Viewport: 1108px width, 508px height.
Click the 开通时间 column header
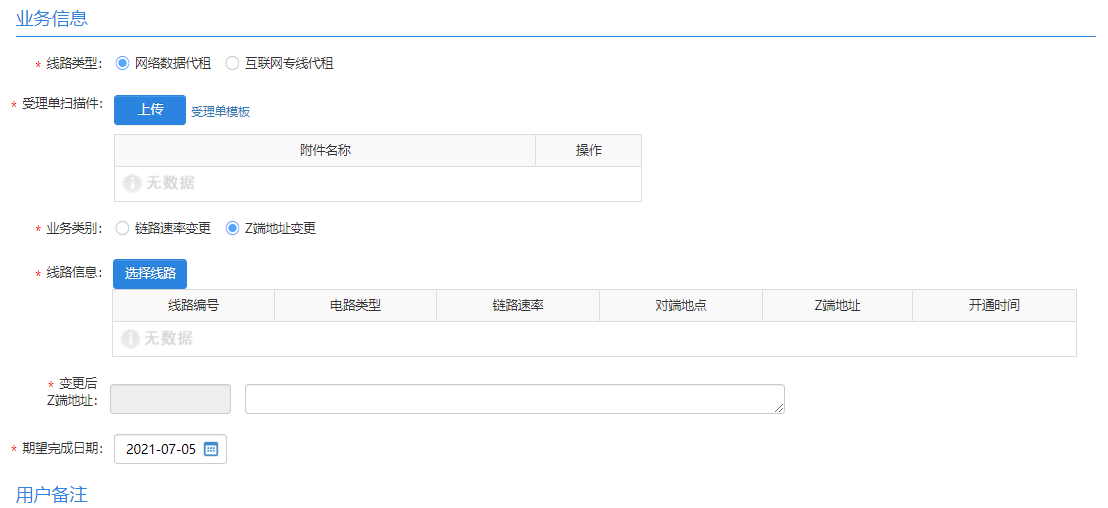click(994, 306)
